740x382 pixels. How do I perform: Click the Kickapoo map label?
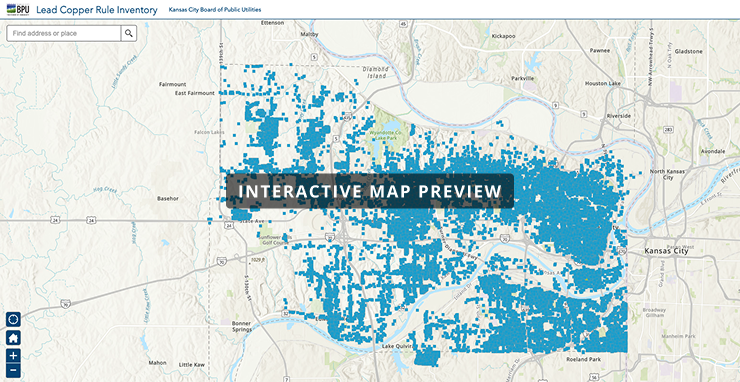tap(503, 36)
